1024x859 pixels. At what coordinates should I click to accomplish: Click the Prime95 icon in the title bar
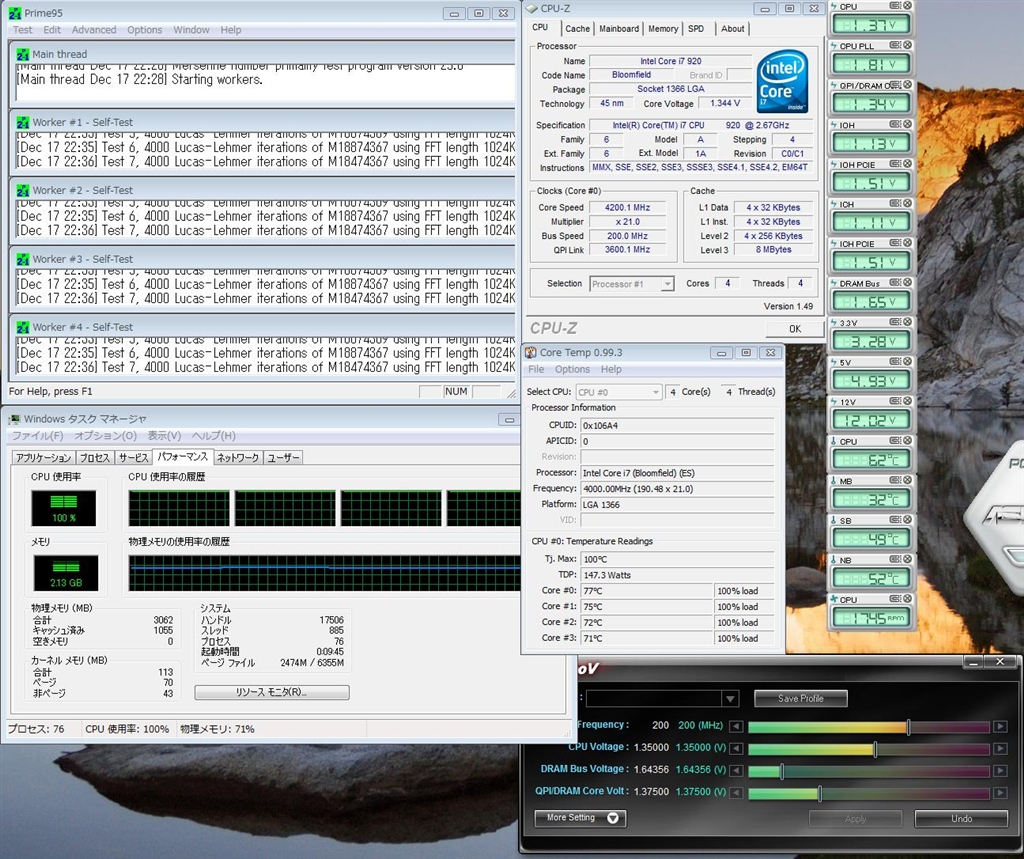(15, 12)
